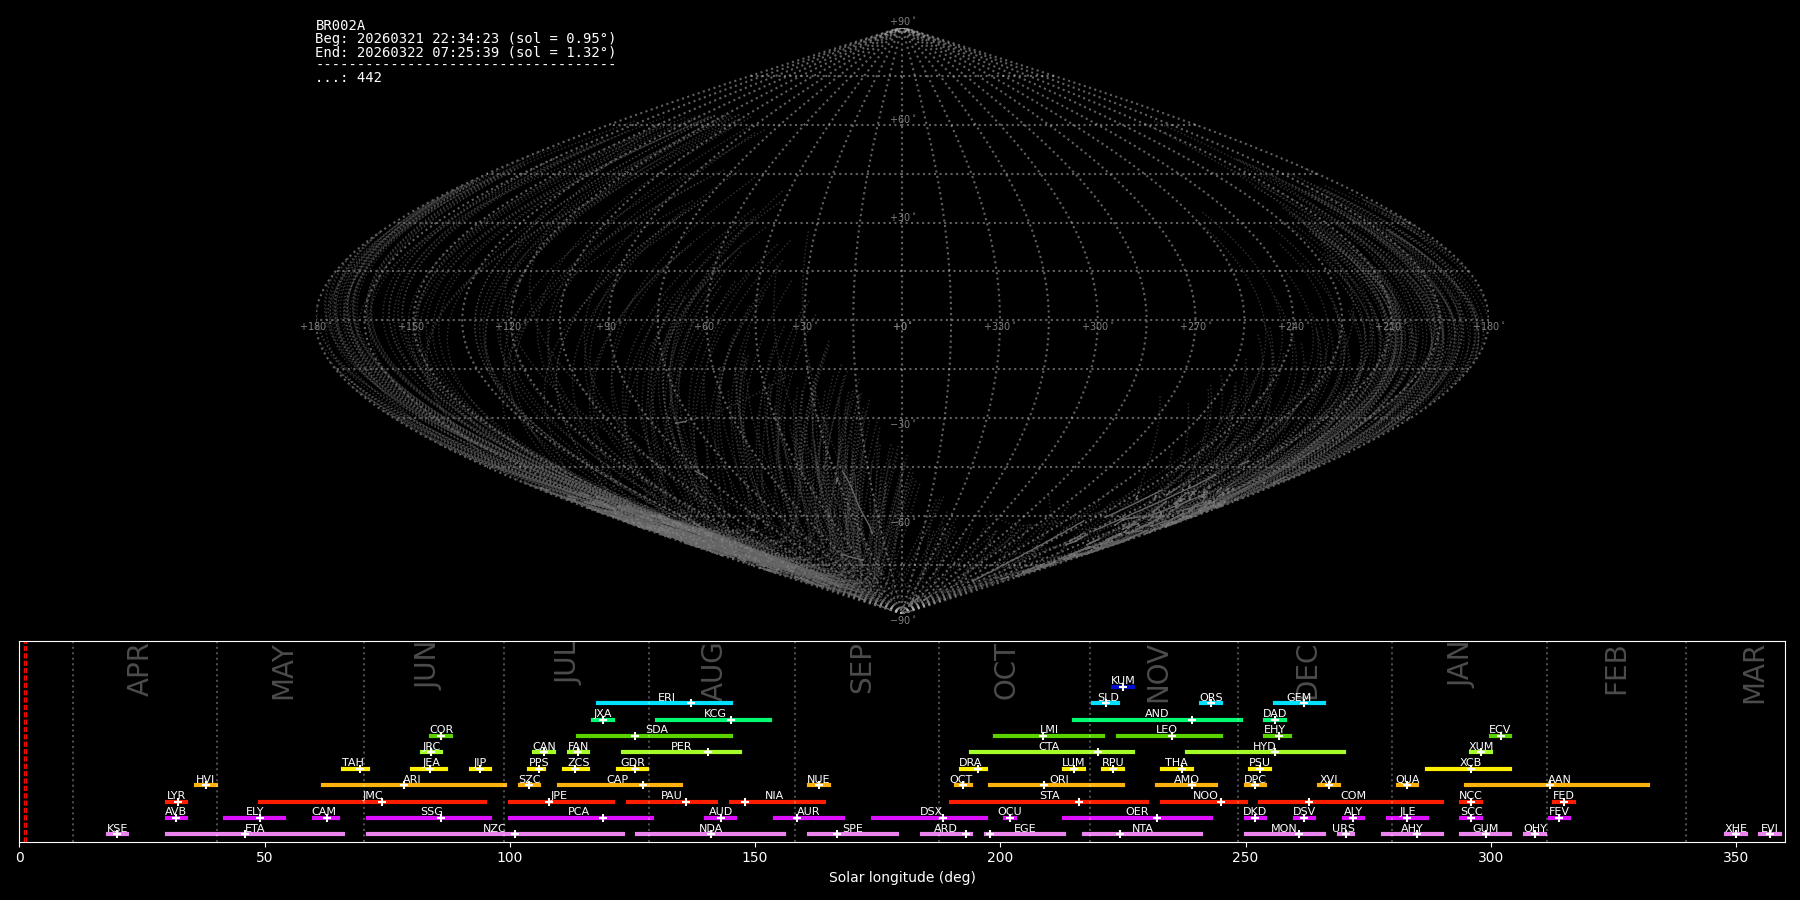
Task: Click the SPE shower label
Action: (852, 829)
